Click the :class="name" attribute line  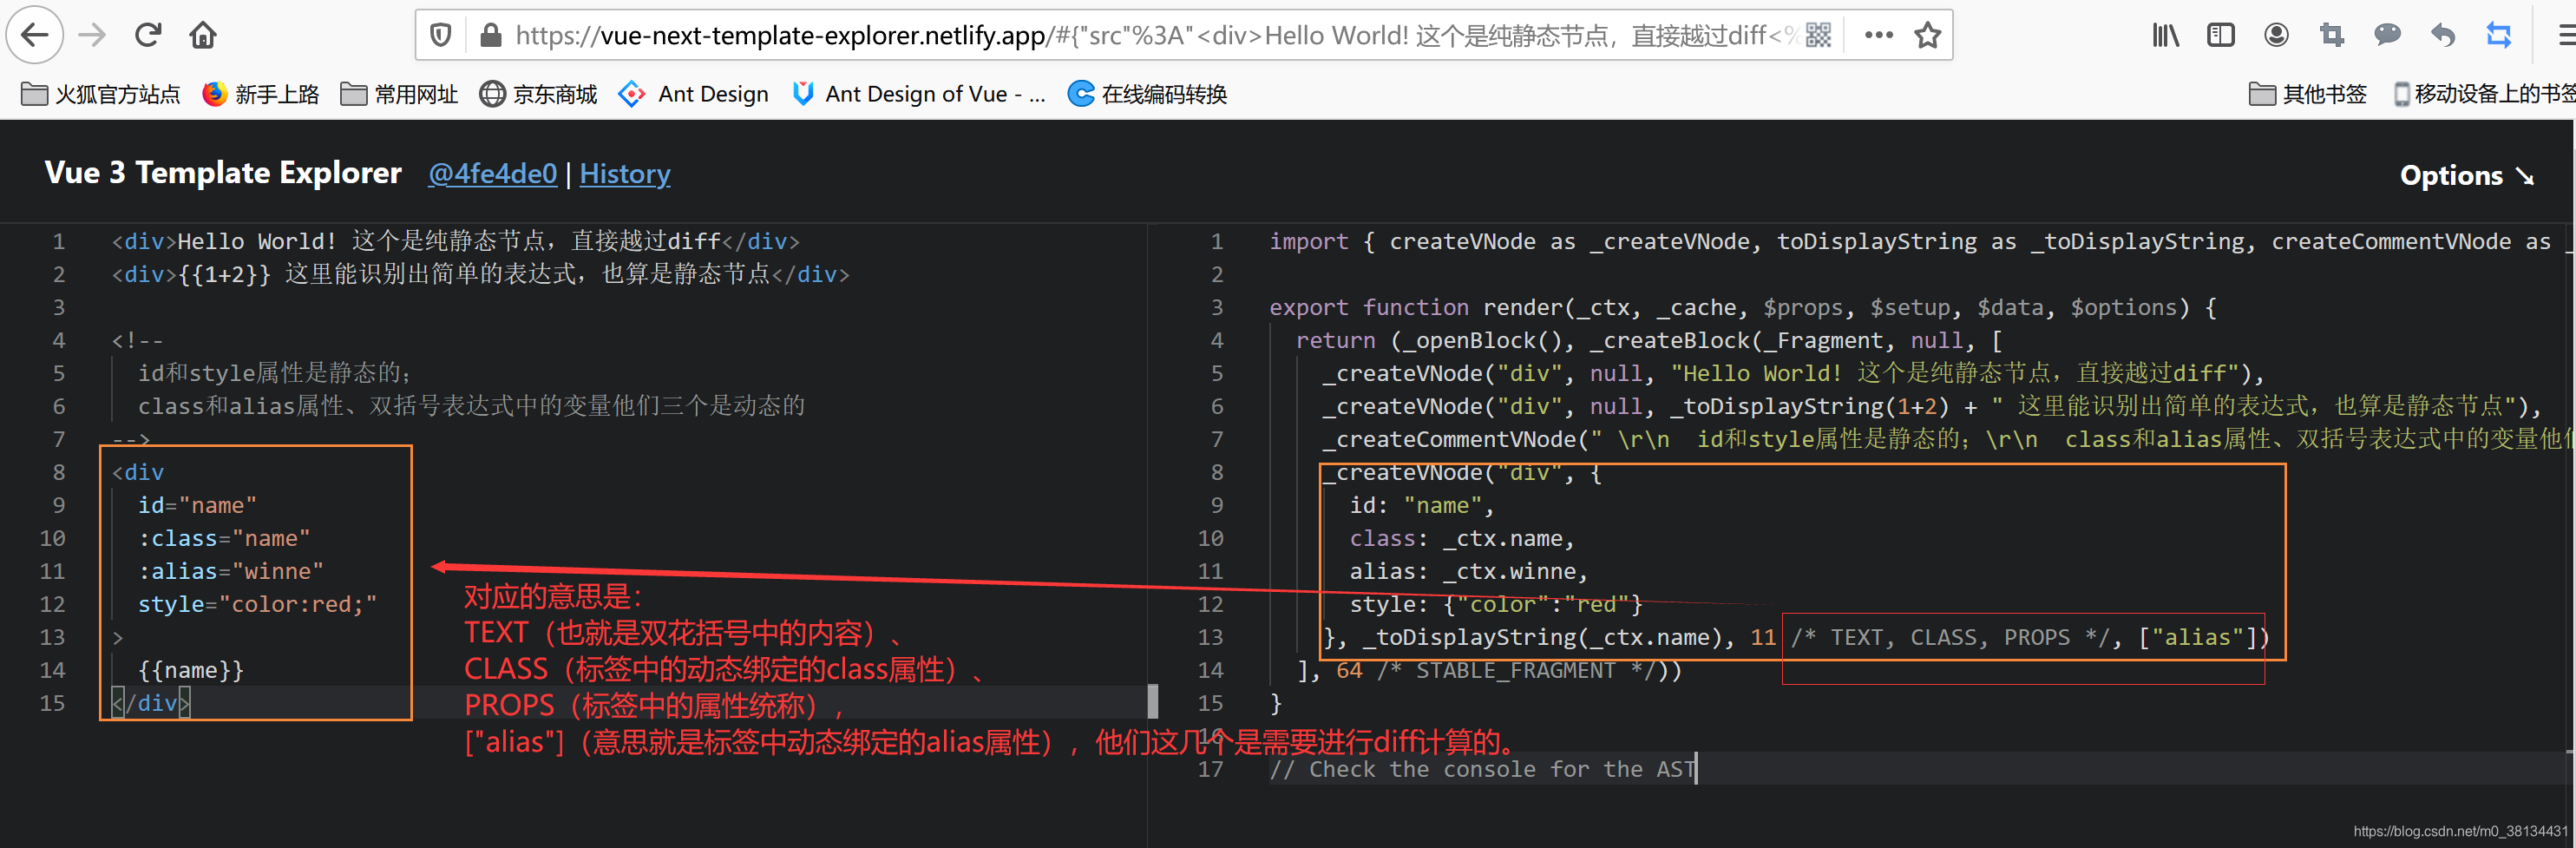(224, 538)
